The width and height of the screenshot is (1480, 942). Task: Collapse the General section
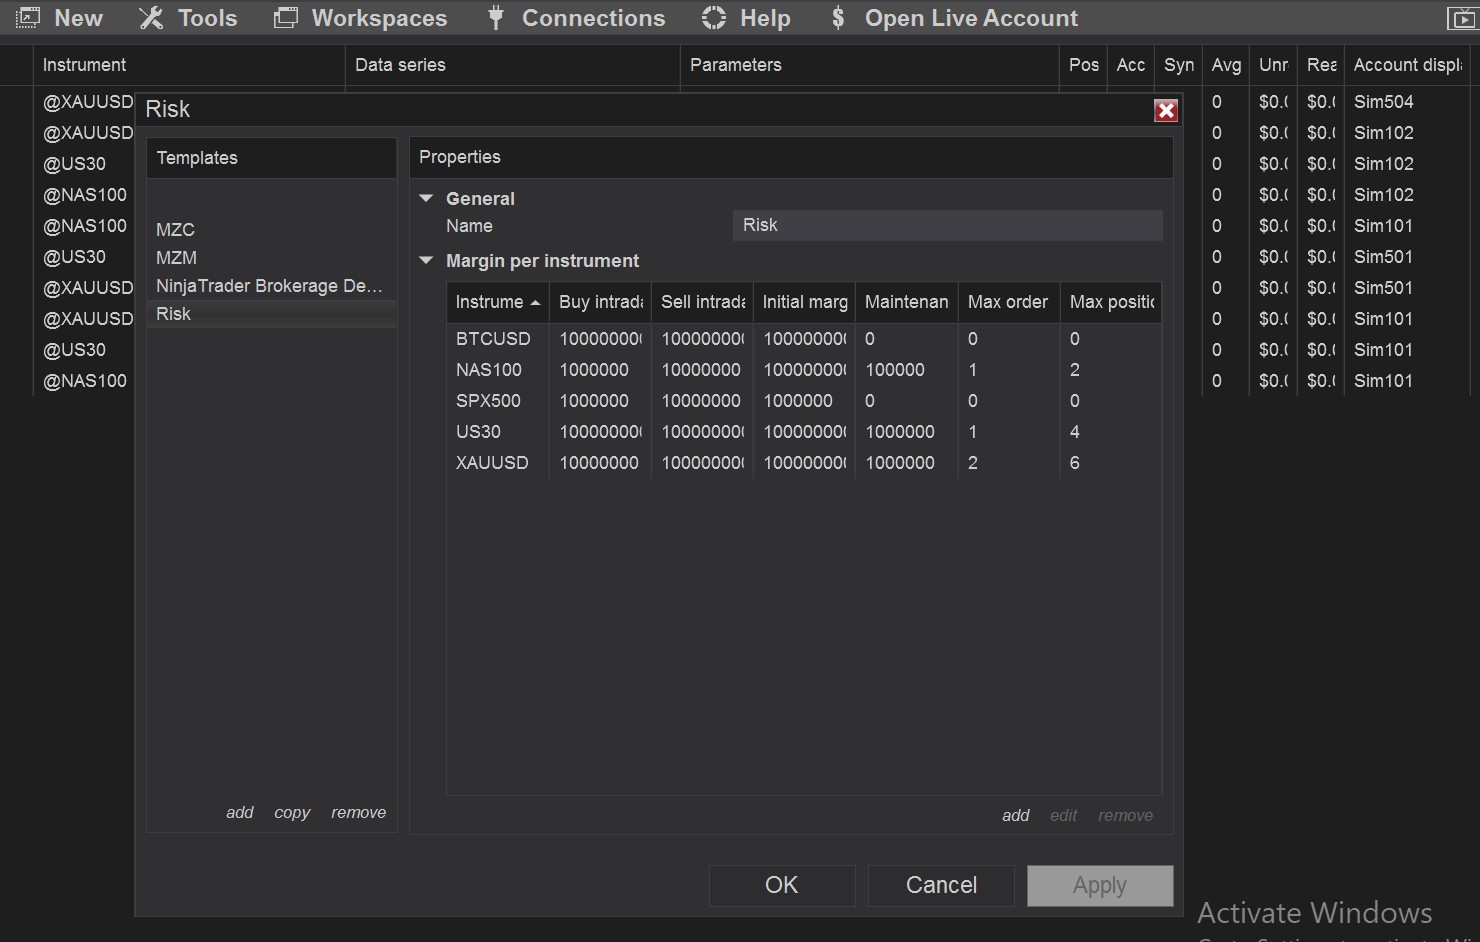click(427, 198)
